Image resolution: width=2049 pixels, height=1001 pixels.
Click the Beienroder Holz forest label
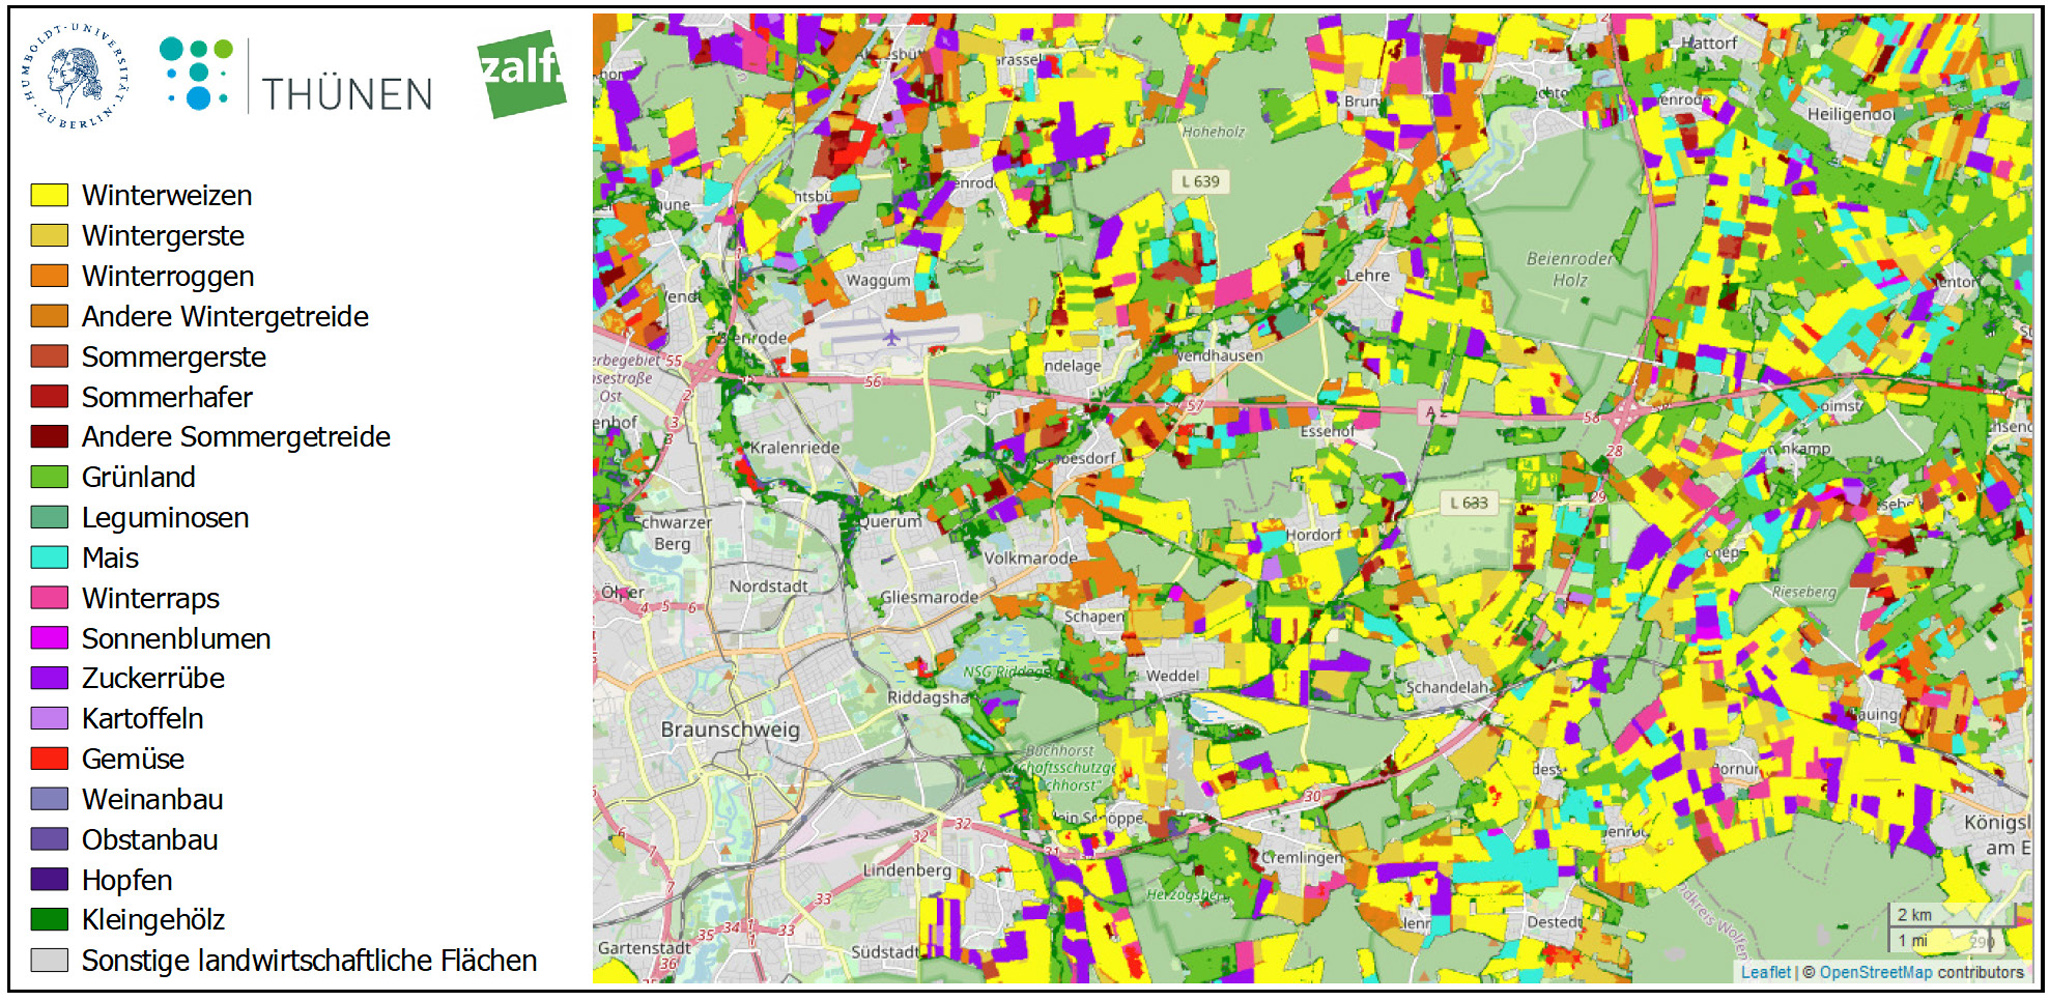[1569, 269]
